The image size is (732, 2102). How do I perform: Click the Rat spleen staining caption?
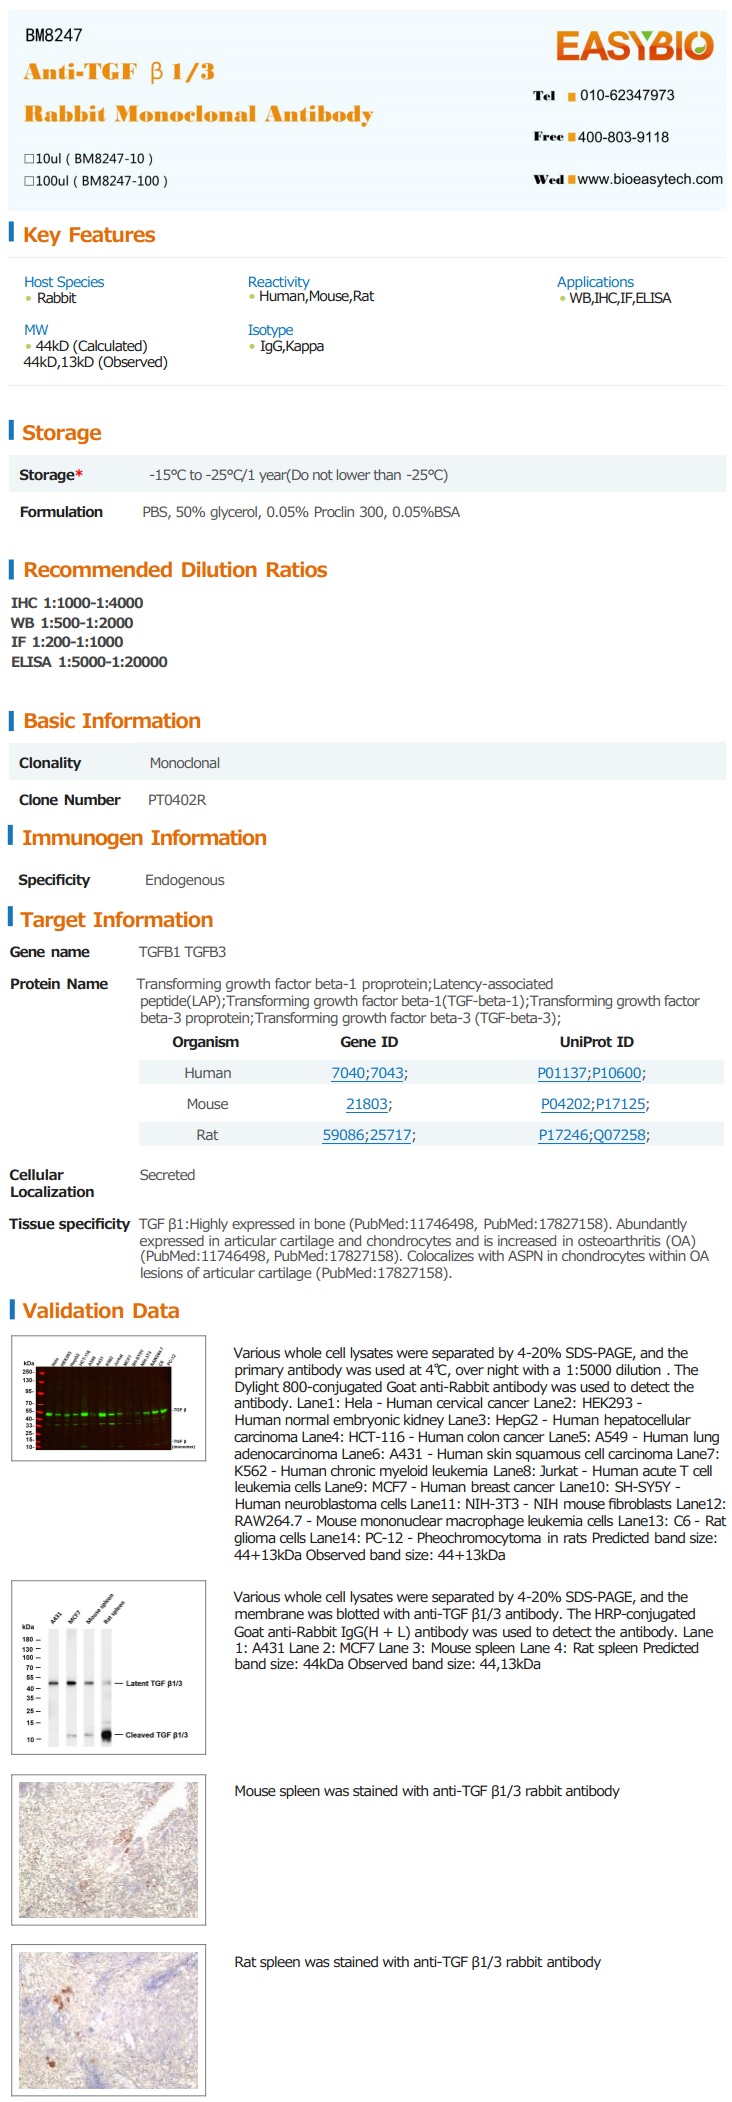(418, 1962)
